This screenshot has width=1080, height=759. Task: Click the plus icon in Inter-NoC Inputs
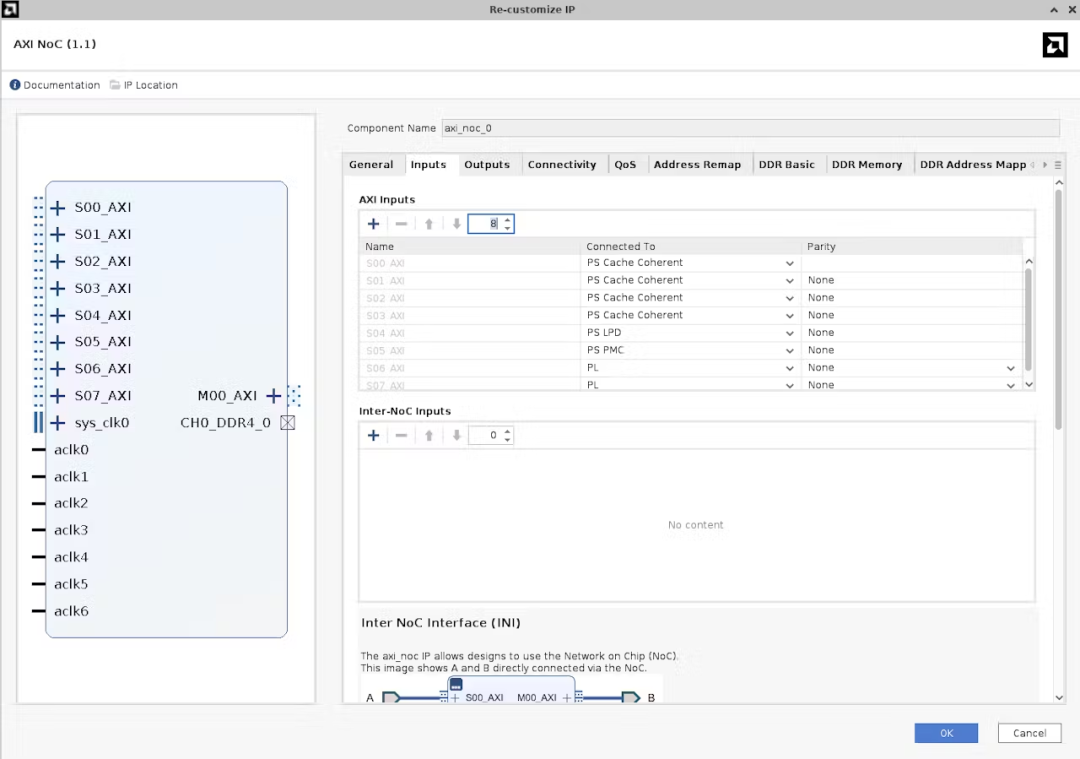click(373, 436)
